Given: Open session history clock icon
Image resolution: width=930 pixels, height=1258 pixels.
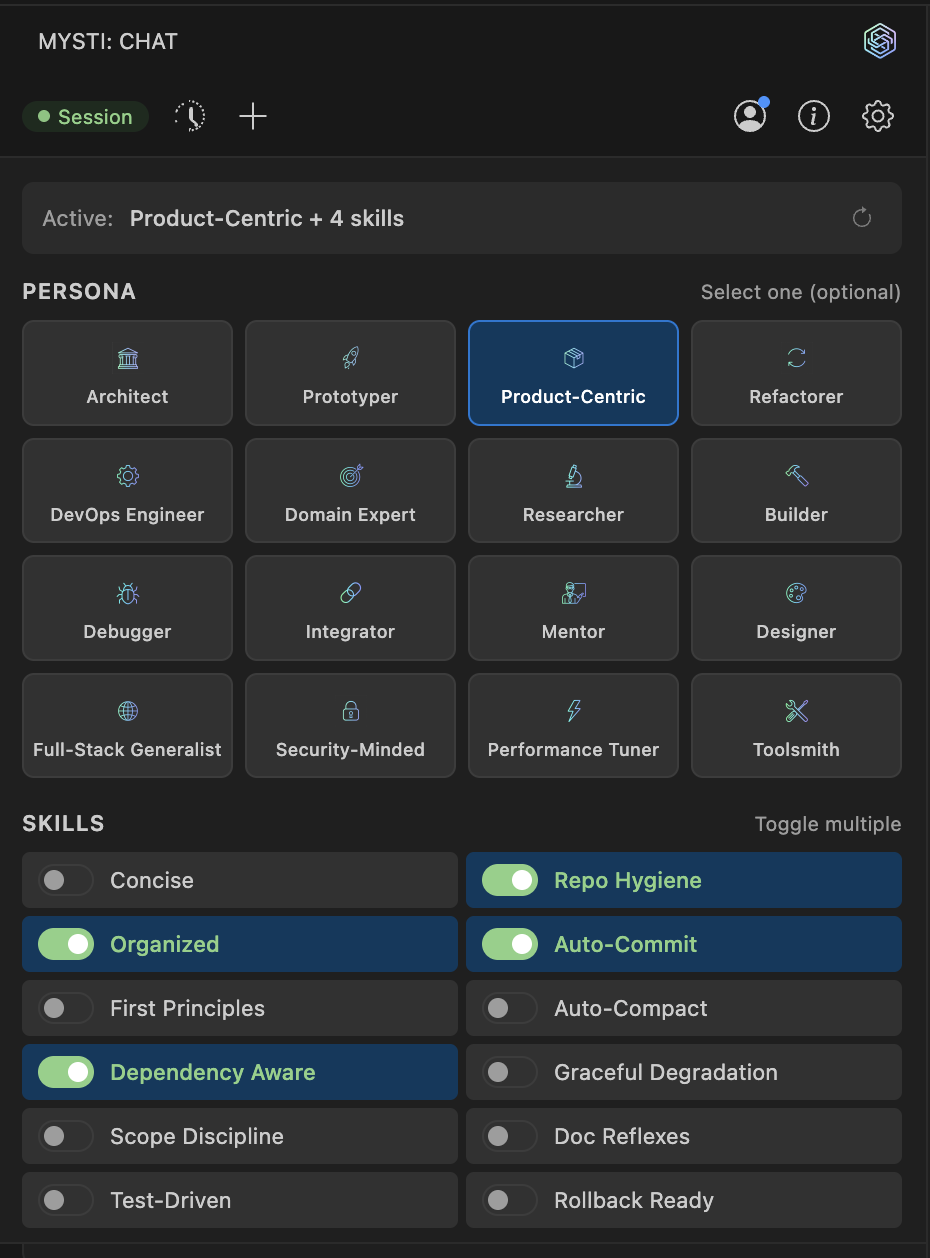Looking at the screenshot, I should [x=190, y=117].
